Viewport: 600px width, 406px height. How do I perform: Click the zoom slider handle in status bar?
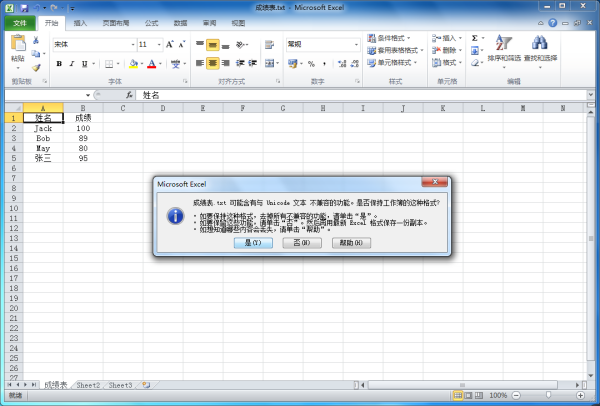(548, 395)
